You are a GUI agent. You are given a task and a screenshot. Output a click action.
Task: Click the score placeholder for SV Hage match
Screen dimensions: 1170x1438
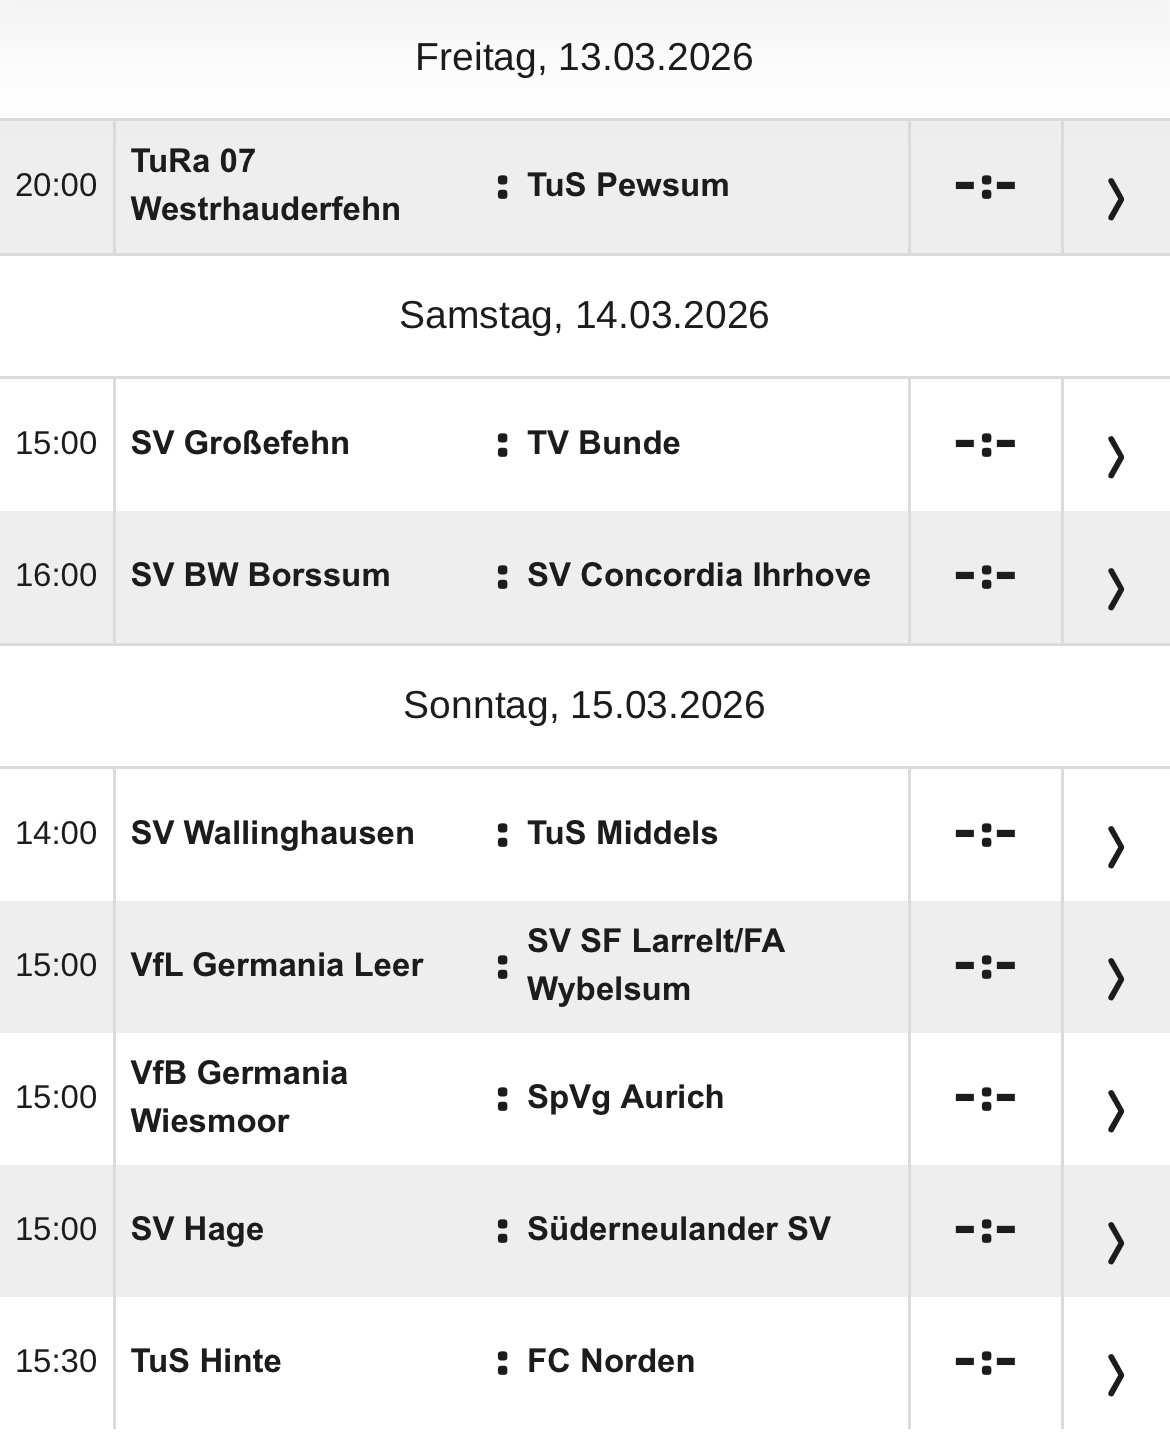[x=984, y=1229]
